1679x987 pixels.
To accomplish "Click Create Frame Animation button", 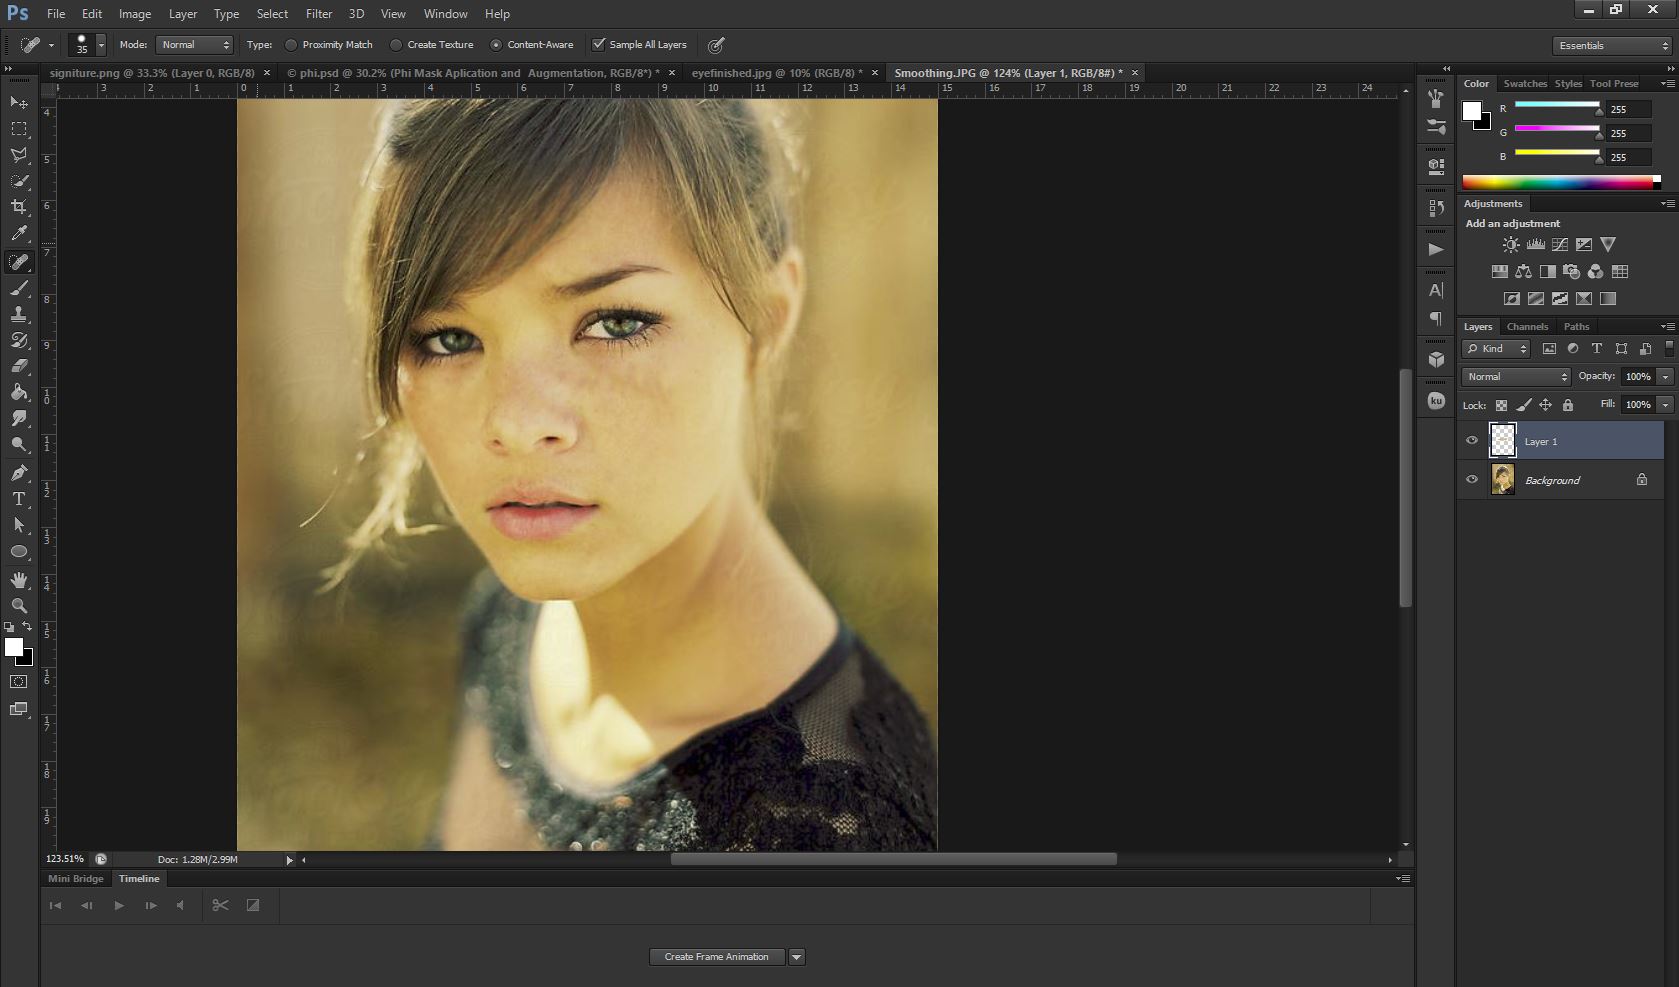I will click(x=717, y=957).
